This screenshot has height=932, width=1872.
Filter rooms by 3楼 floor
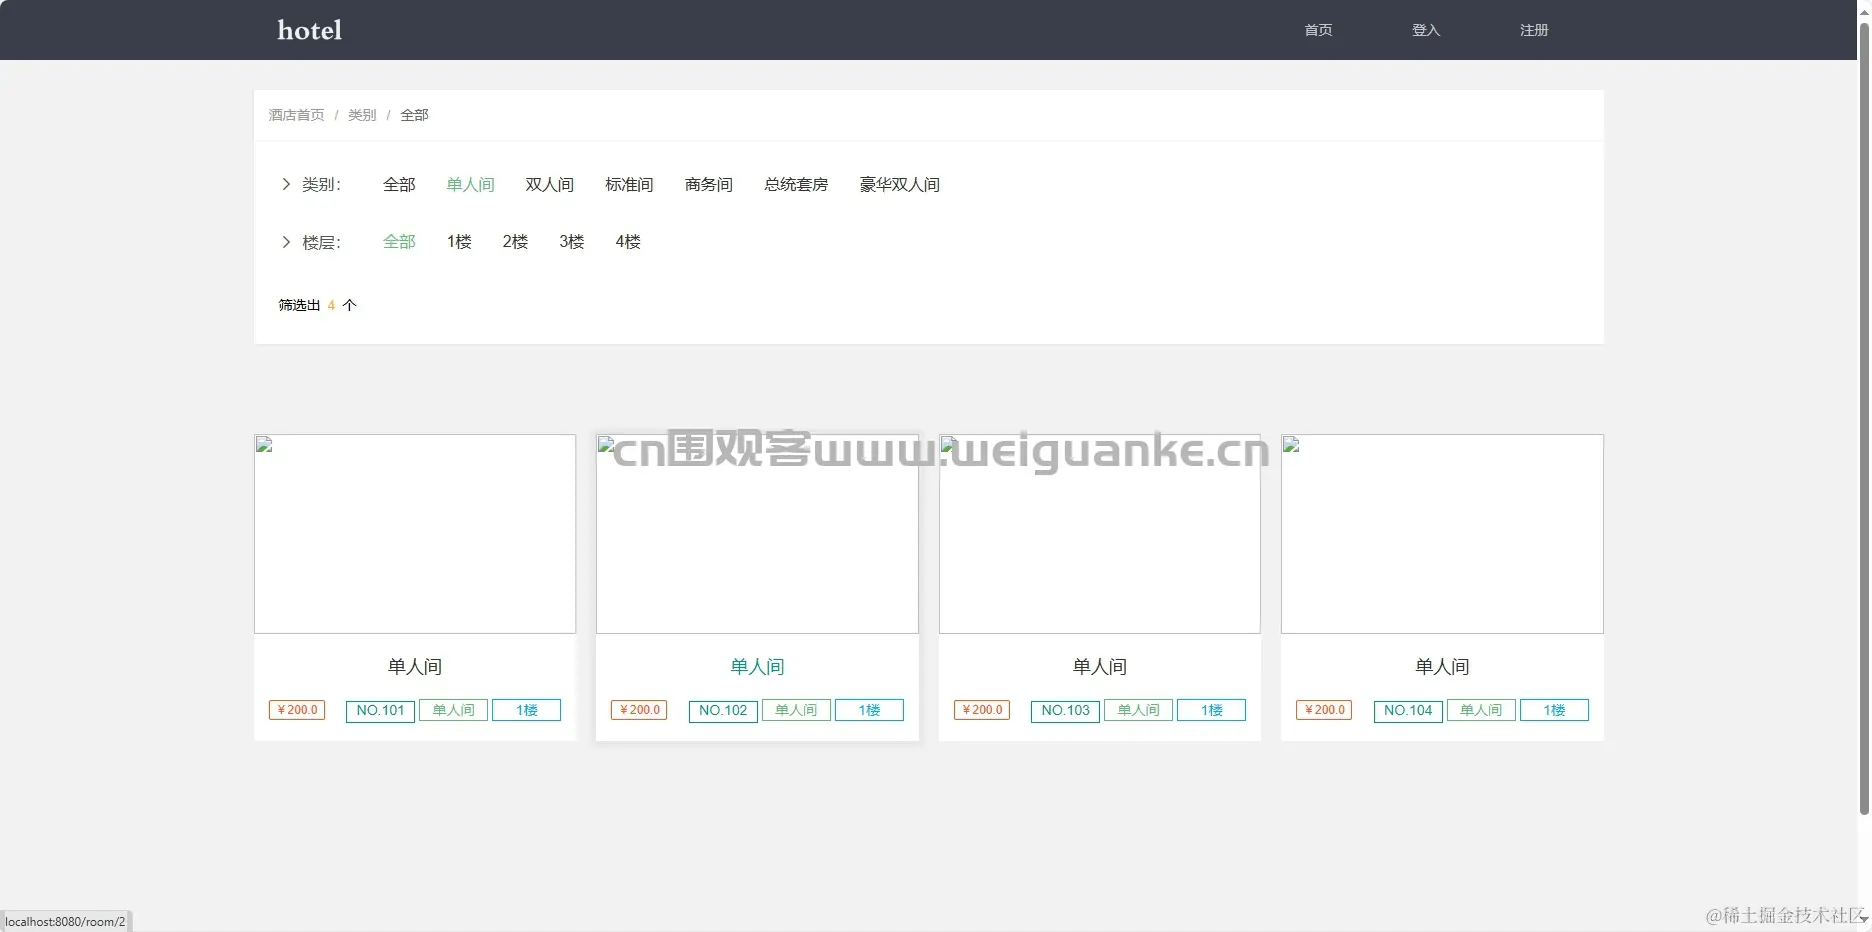point(572,242)
